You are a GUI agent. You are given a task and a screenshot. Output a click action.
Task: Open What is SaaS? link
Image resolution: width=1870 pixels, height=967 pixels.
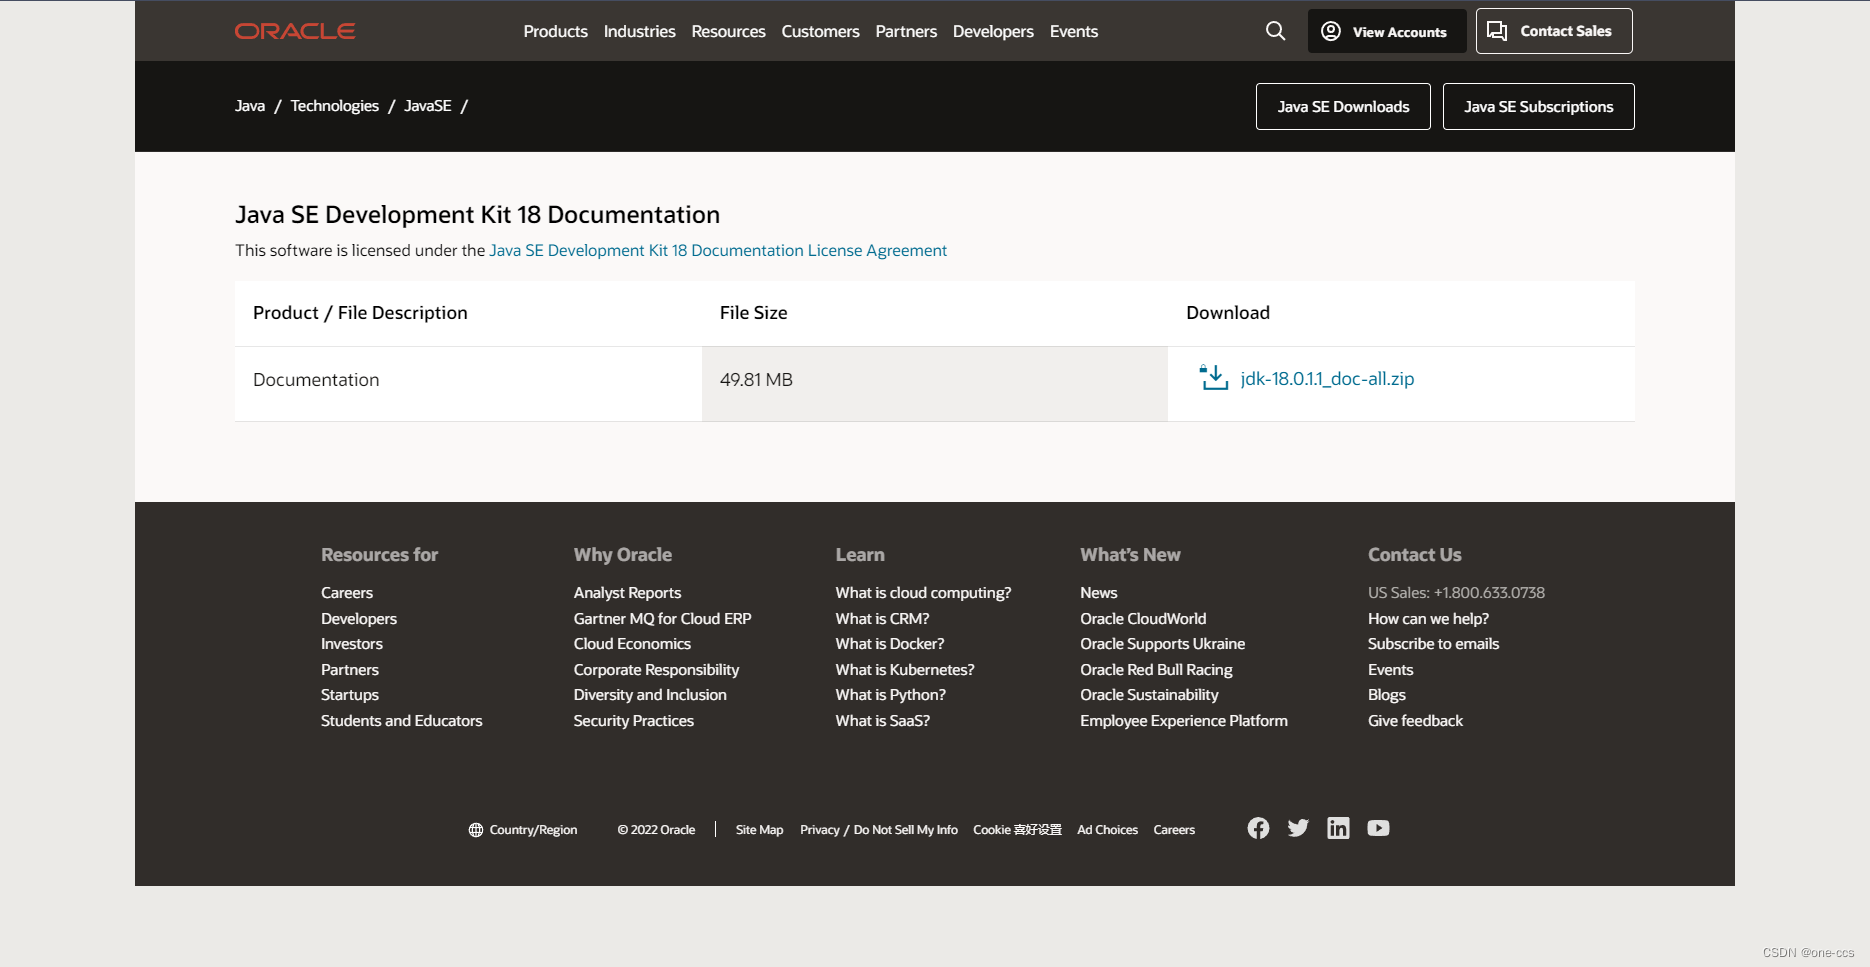click(882, 721)
